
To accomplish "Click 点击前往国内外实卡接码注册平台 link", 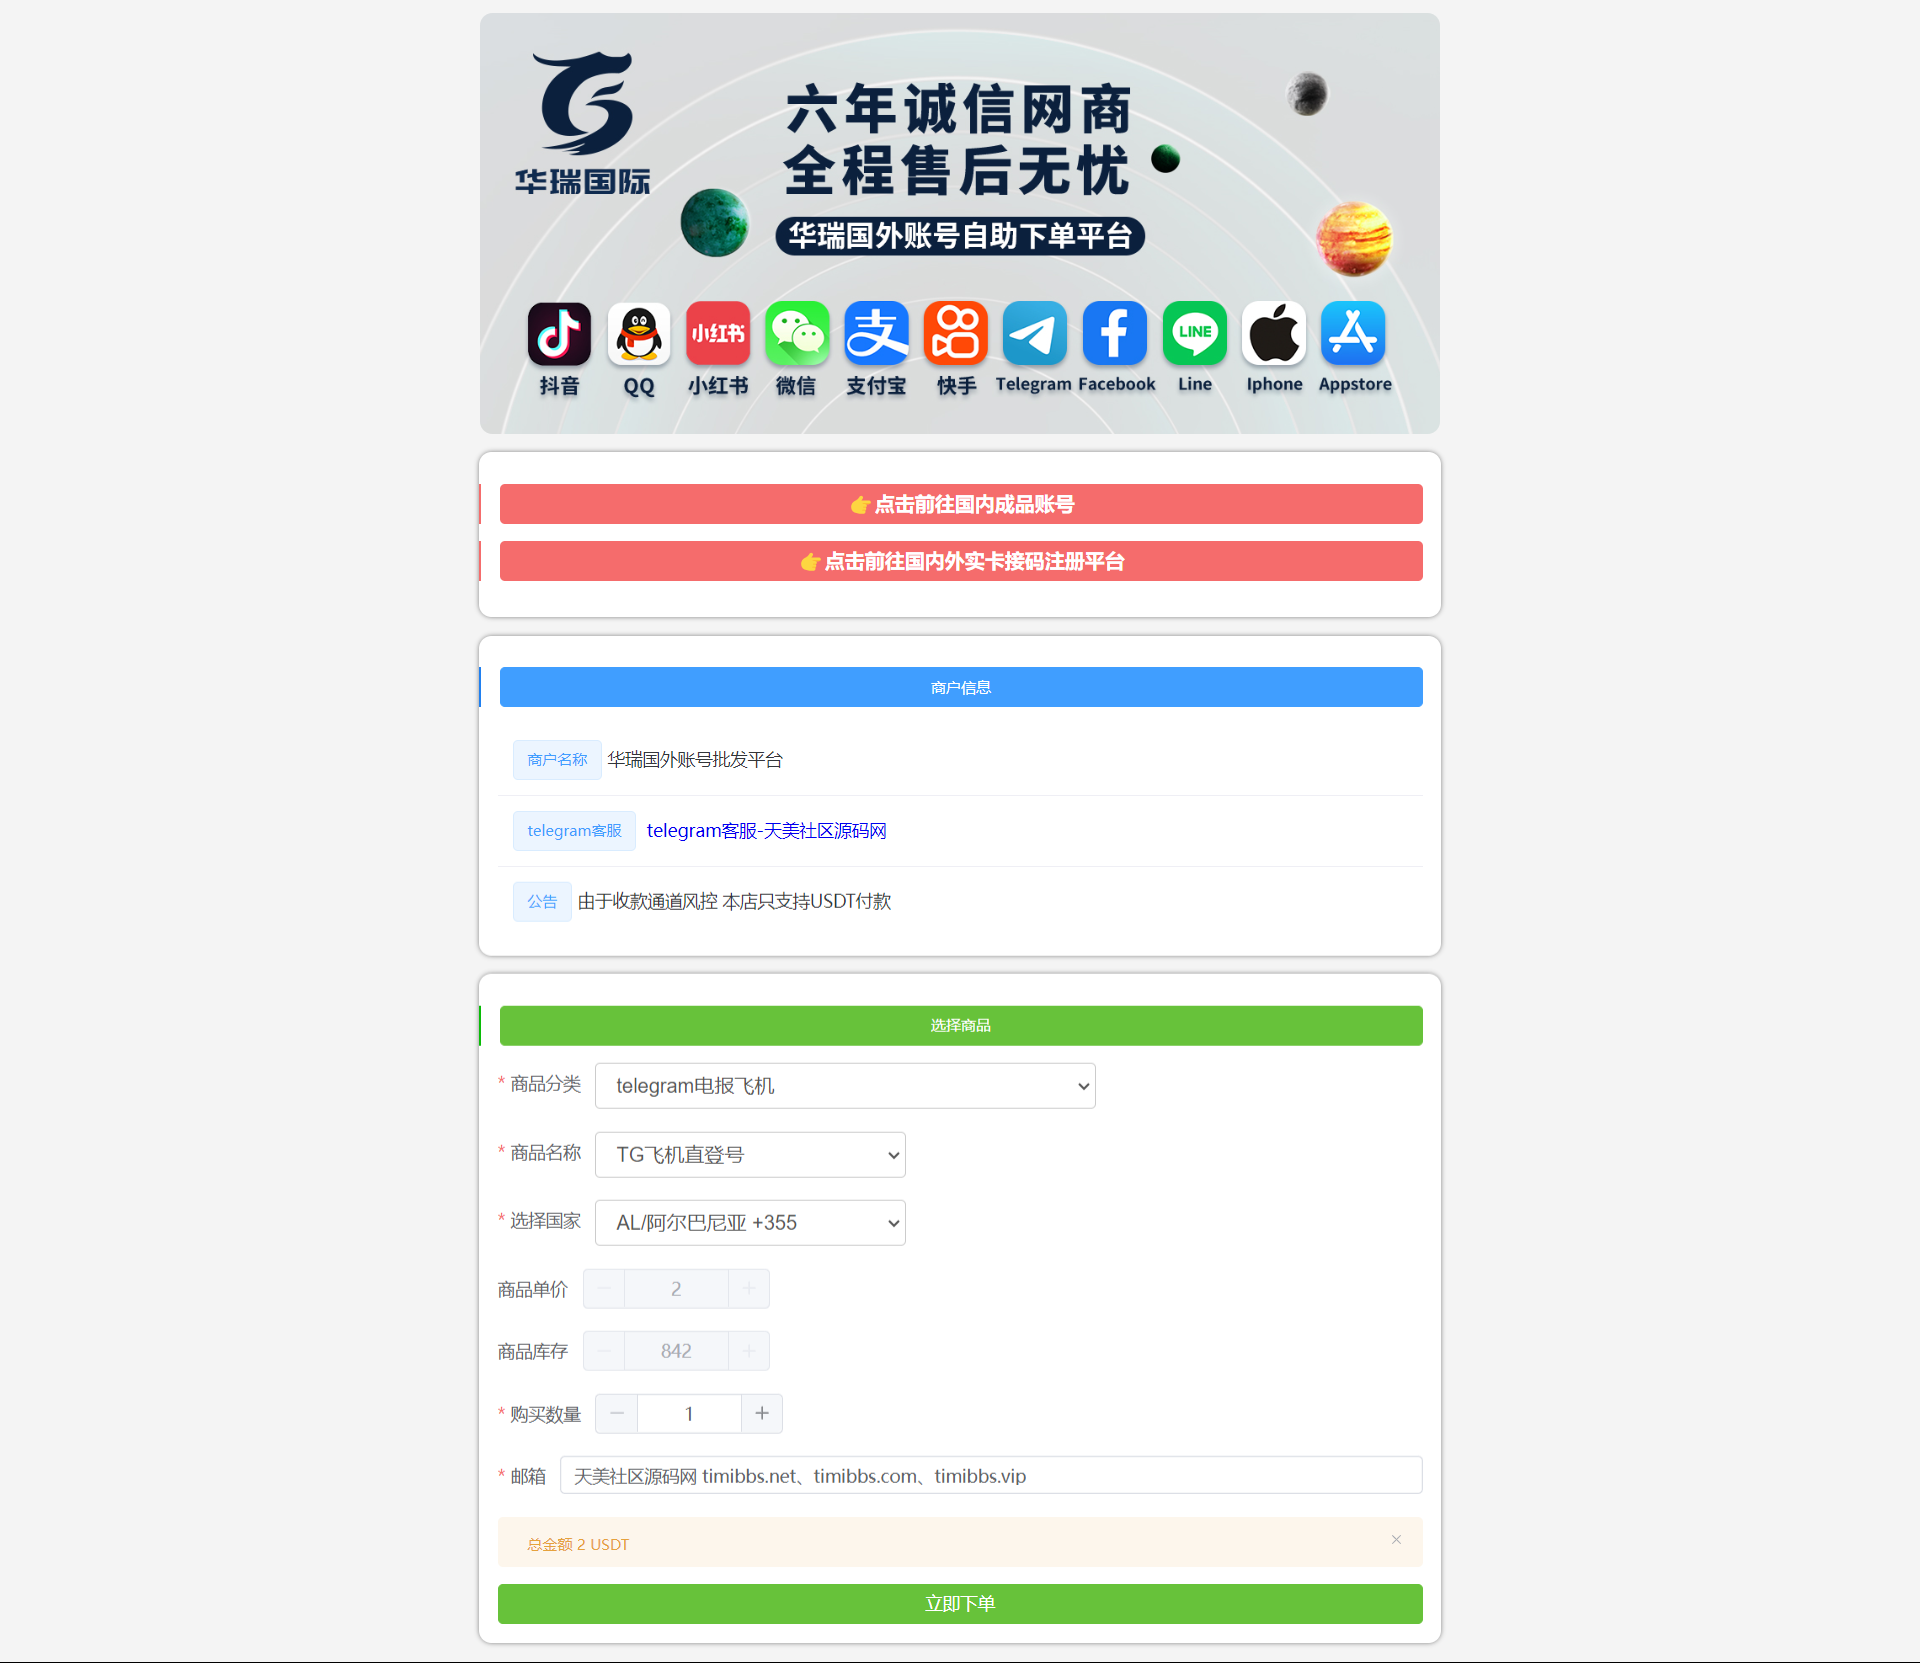I will click(960, 561).
